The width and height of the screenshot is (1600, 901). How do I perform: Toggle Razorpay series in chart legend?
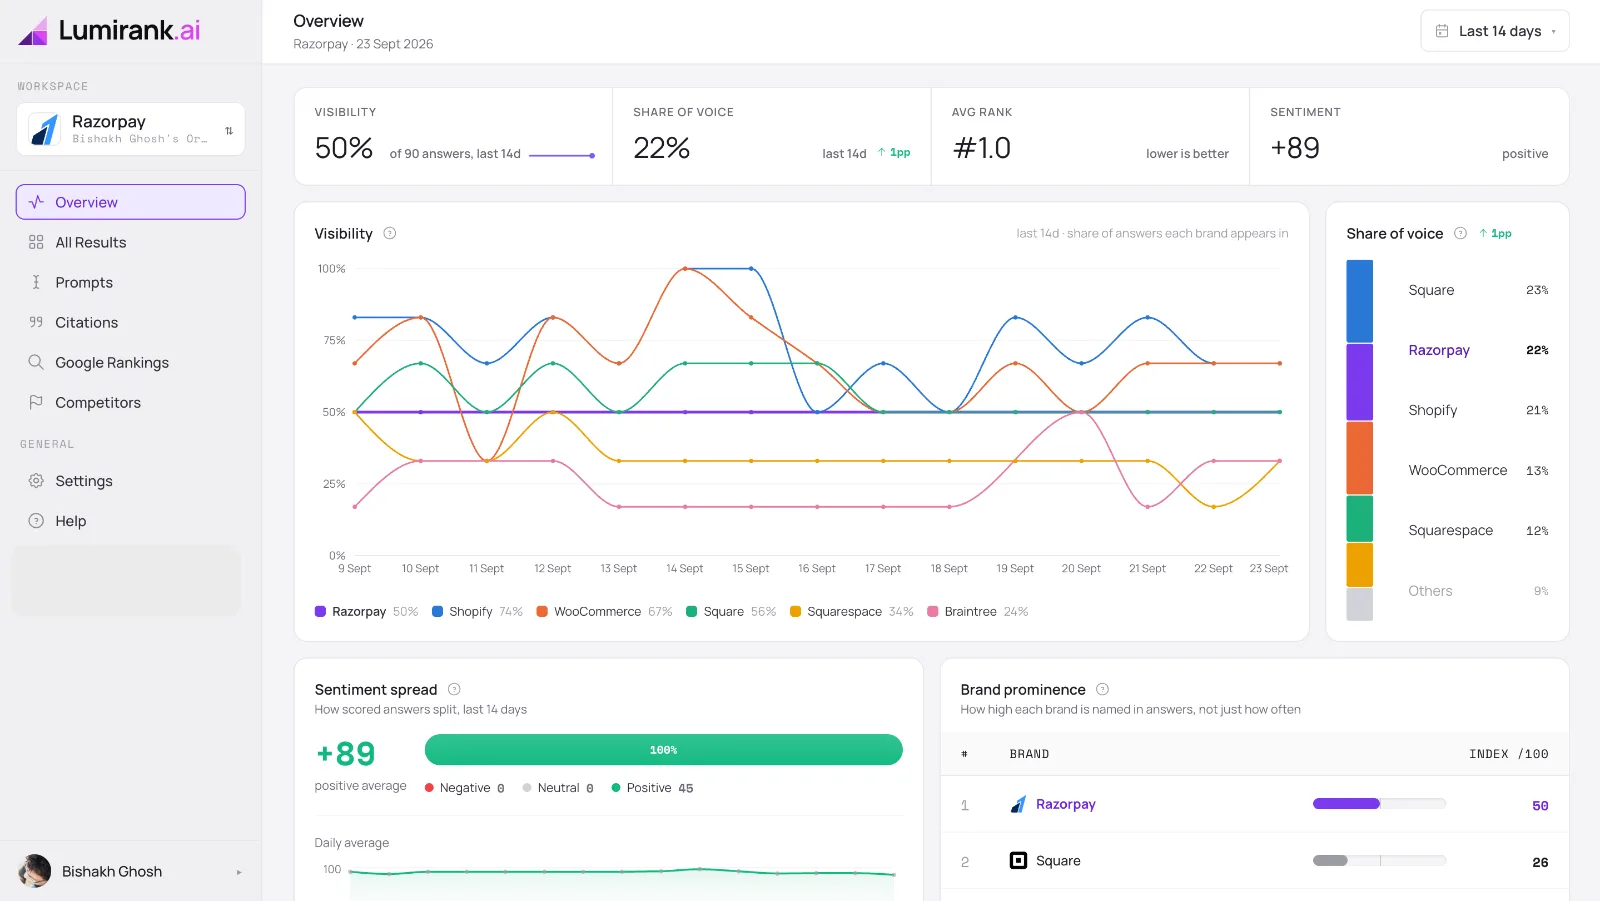click(x=366, y=612)
